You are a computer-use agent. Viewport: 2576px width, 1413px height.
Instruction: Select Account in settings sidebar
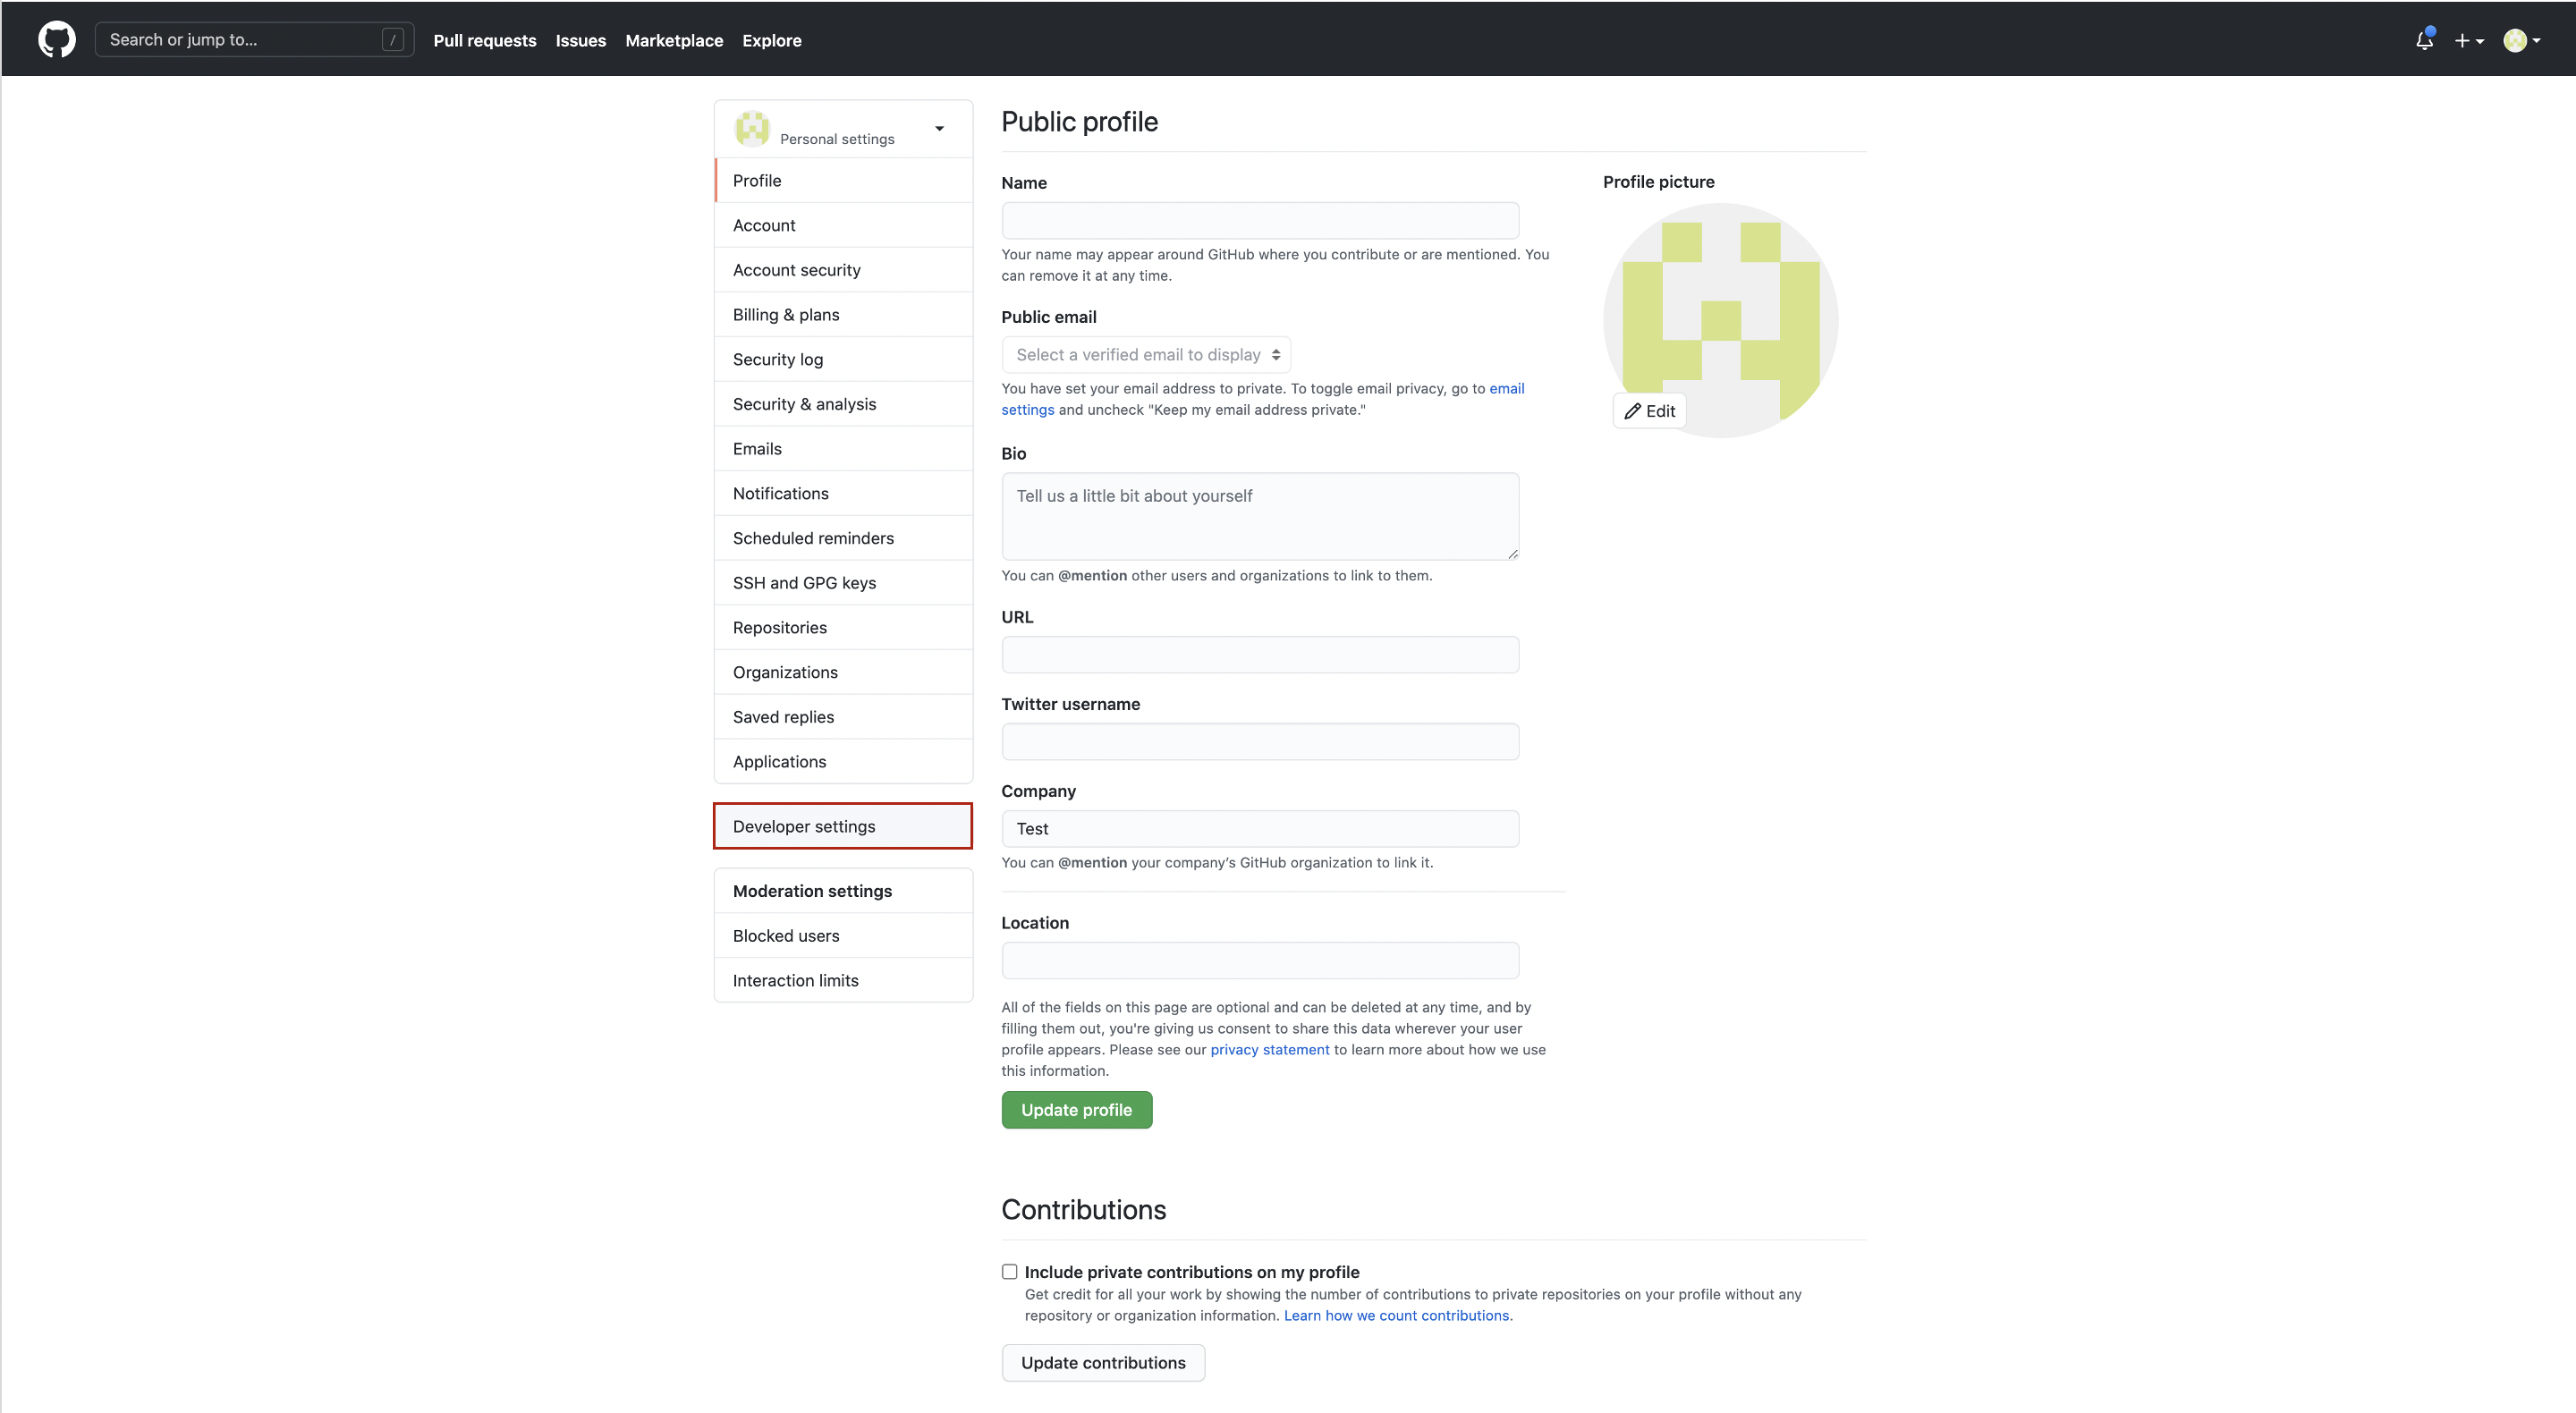click(843, 225)
